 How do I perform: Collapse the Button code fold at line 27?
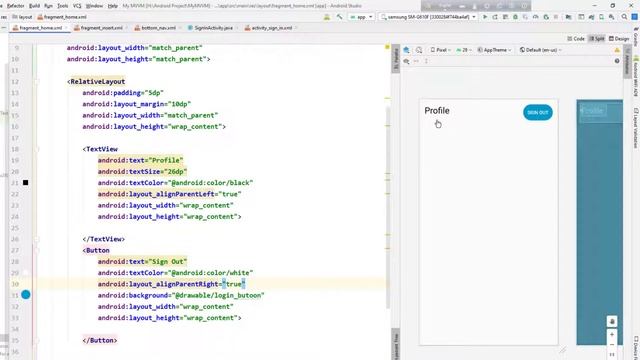(37, 250)
